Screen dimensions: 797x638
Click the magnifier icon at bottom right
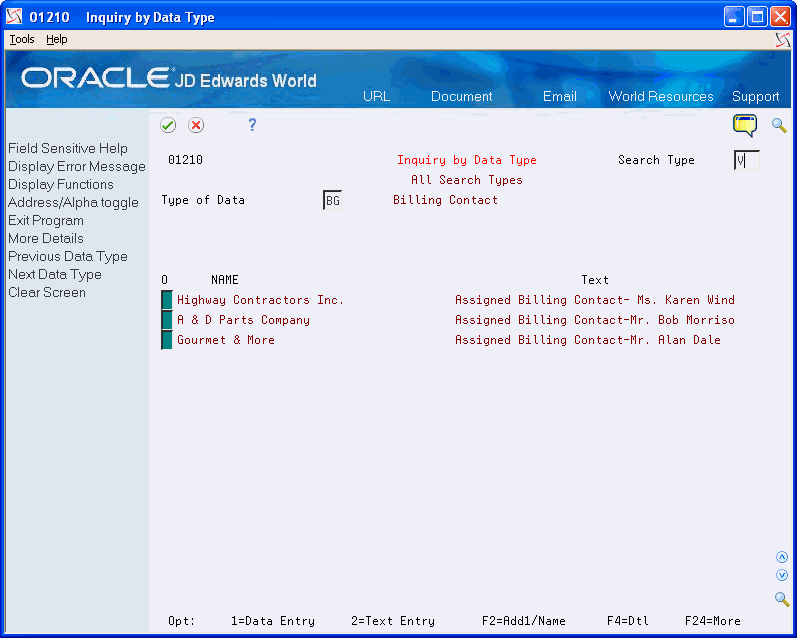click(x=782, y=599)
